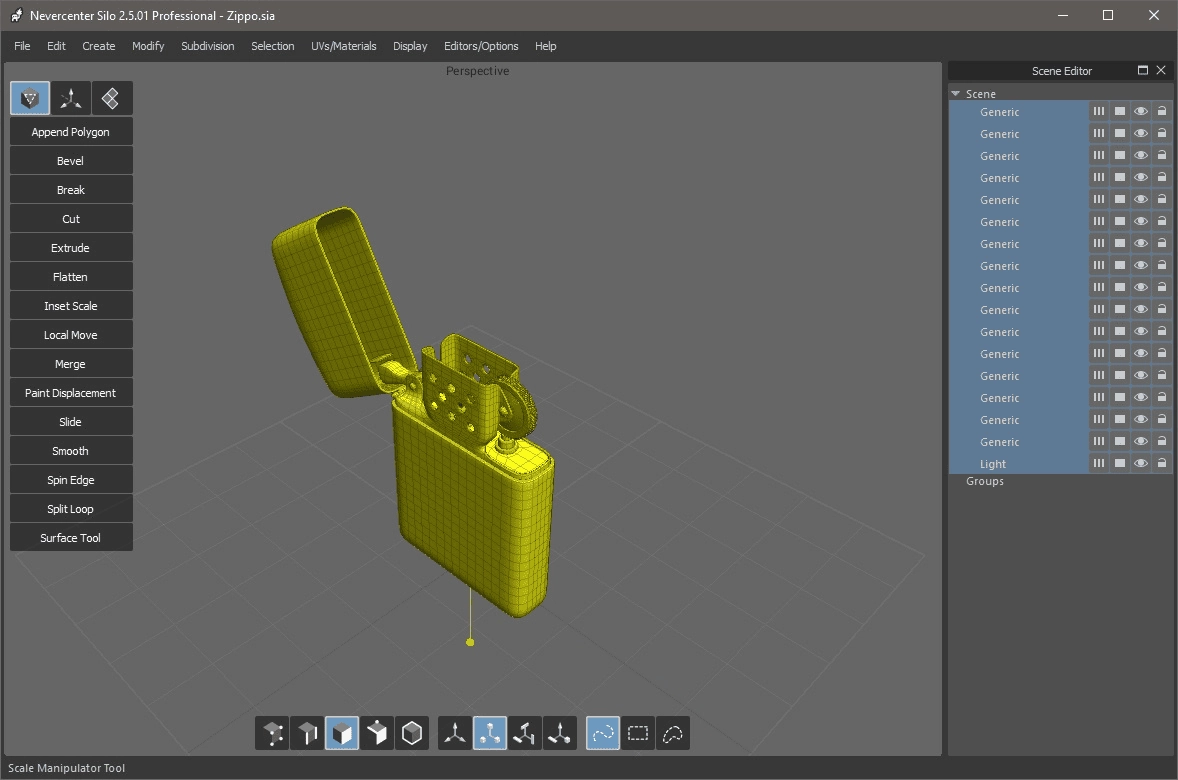Click the Spin Edge button
Screen dimensions: 1178x780
[x=71, y=480]
